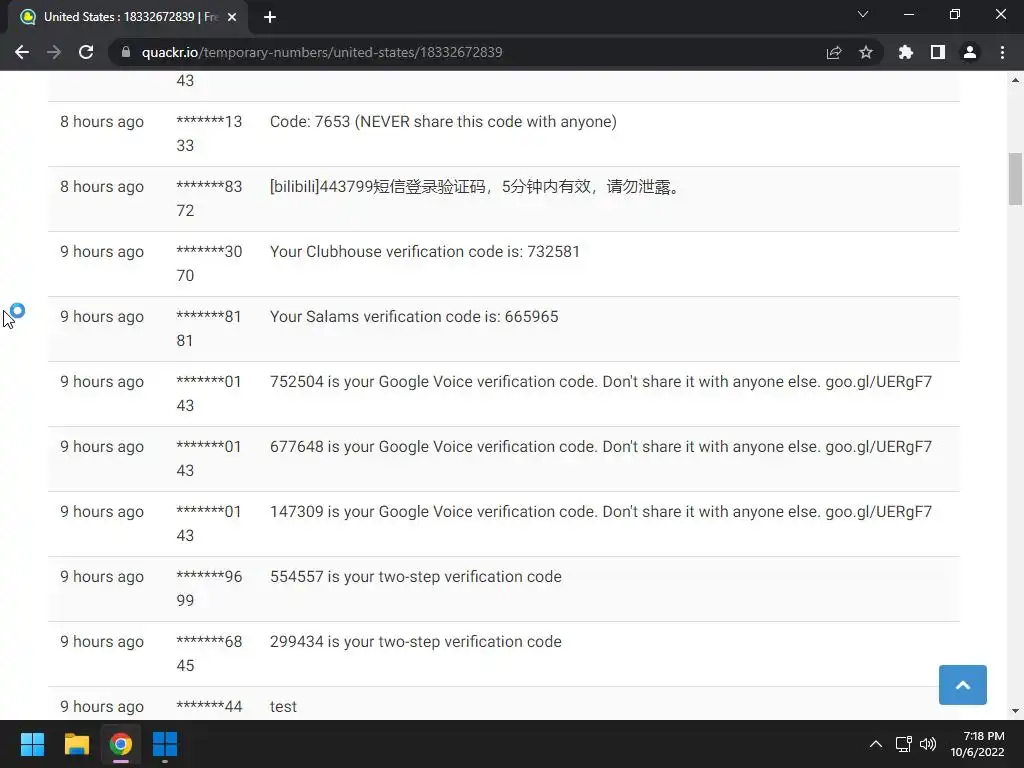Click the Chrome taskbar icon
Screen dimensions: 1024x768
click(121, 744)
